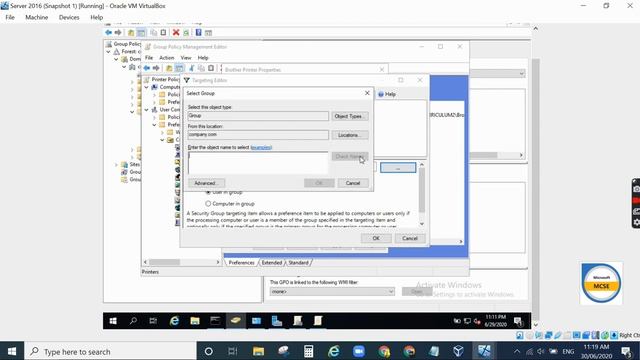This screenshot has width=640, height=360.
Task: Expand Policies under Computer Configuration
Action: (154, 94)
